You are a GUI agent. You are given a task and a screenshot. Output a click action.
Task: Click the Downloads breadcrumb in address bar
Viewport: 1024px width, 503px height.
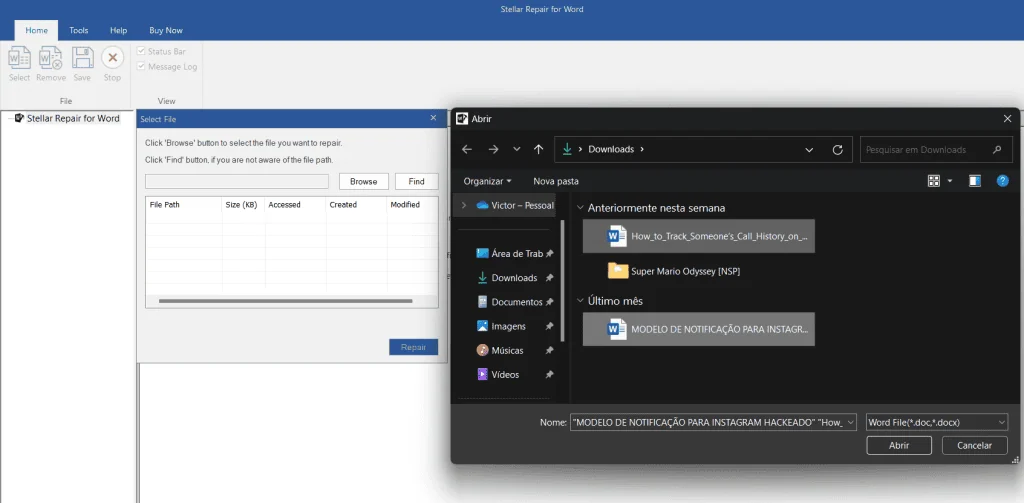click(611, 149)
